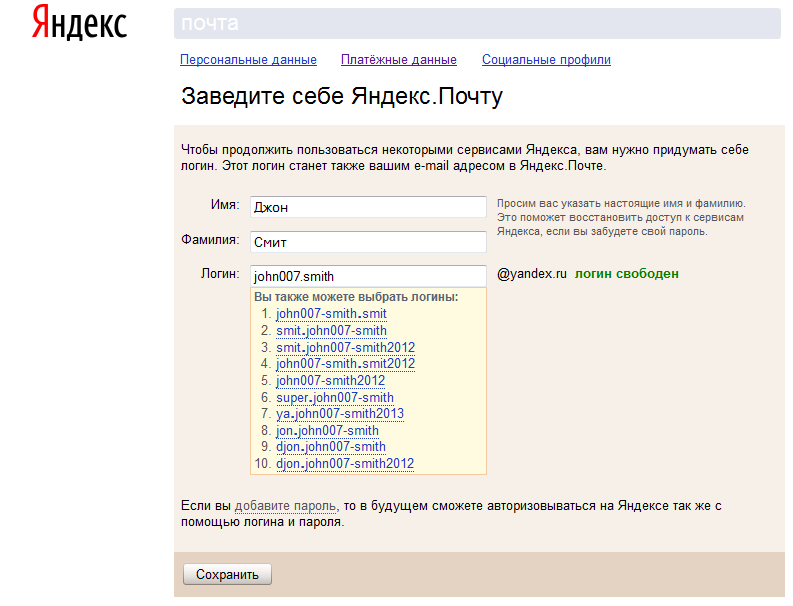
Task: Choose login jon.john007-smith
Action: [x=327, y=430]
